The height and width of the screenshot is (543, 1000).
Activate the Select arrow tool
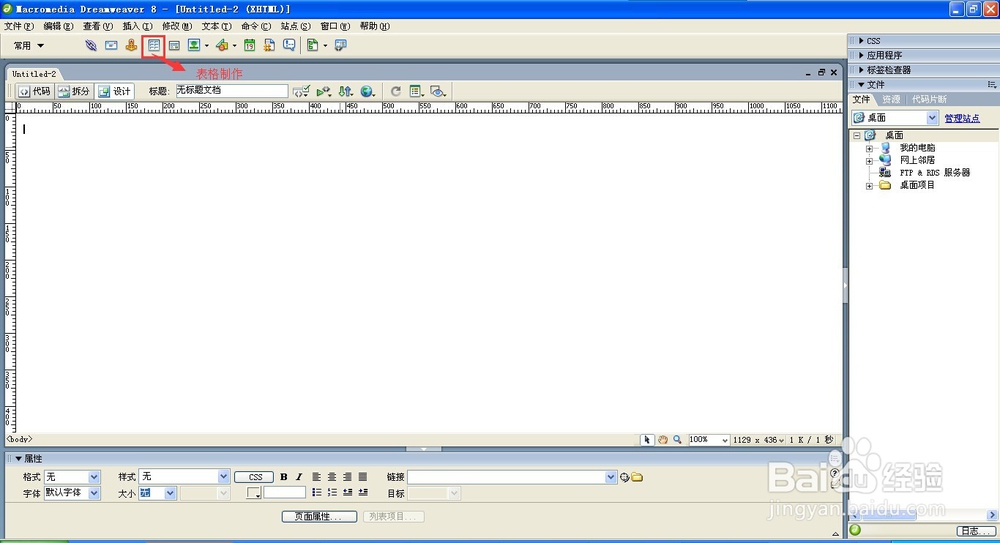(x=647, y=440)
